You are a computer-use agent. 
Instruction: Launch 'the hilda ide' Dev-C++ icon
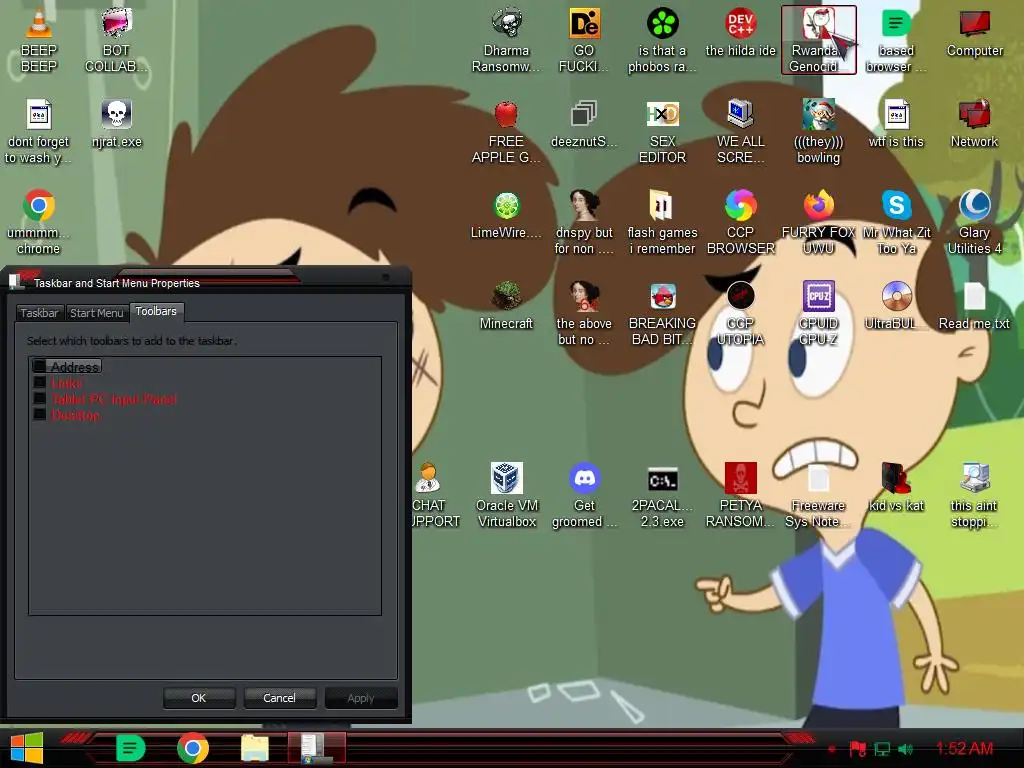tap(741, 33)
